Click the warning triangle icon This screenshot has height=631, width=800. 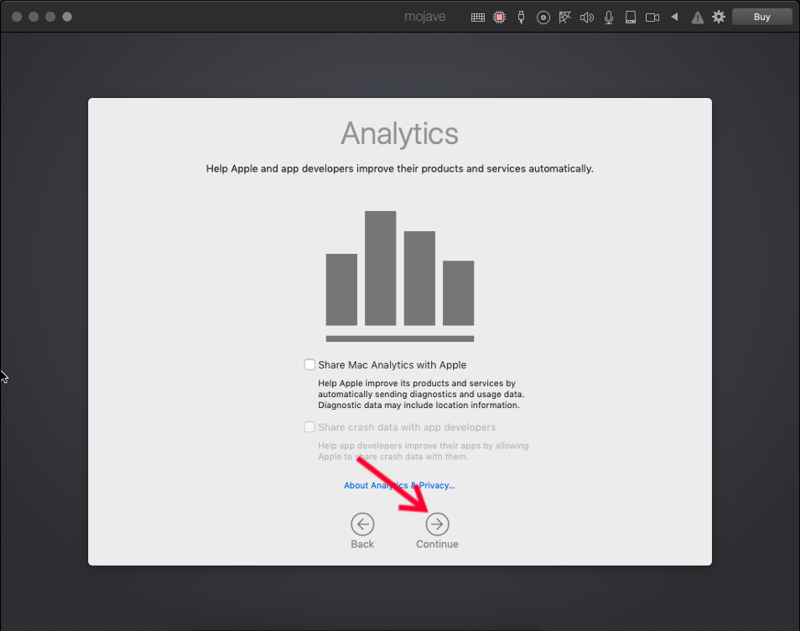[697, 17]
